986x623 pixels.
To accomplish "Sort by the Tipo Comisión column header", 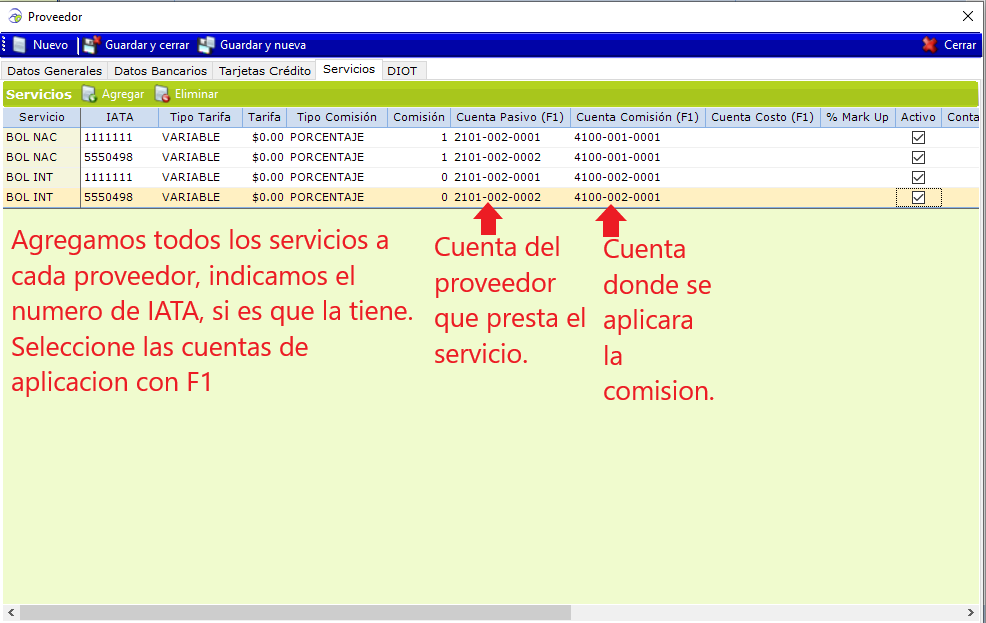I will point(337,117).
